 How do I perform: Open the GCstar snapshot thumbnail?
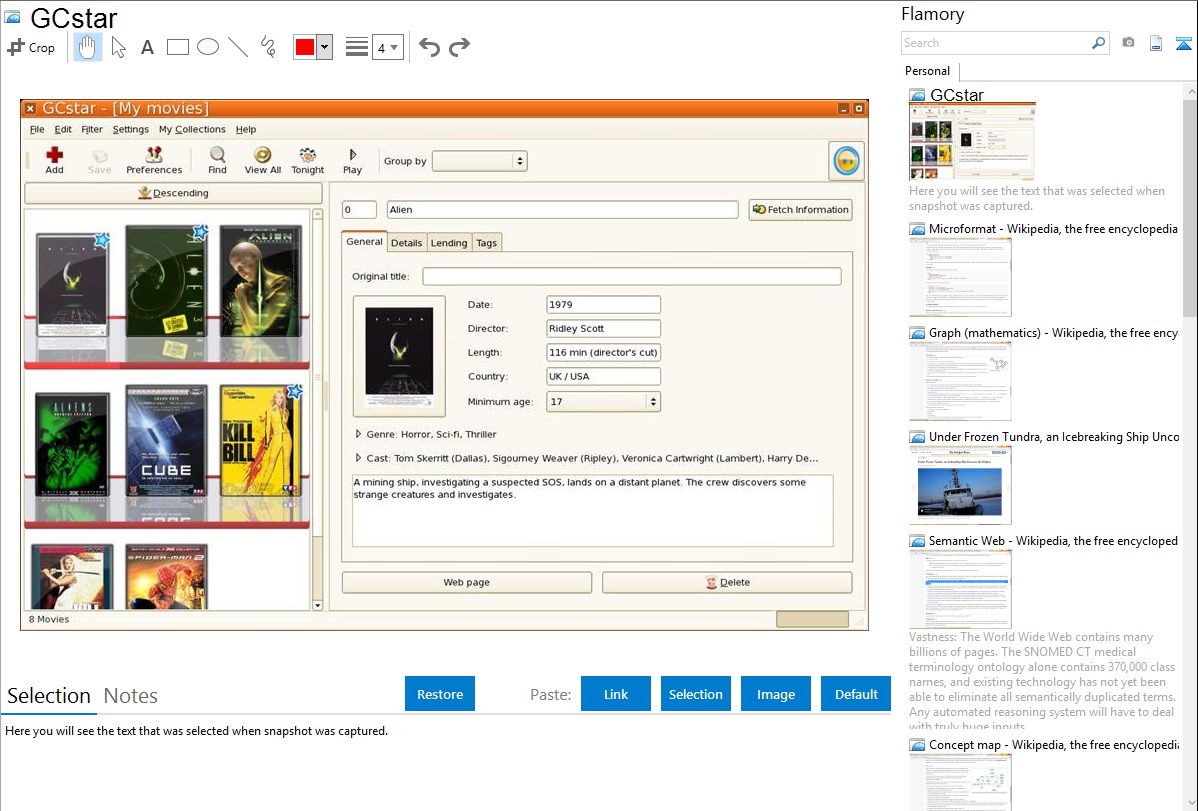click(x=972, y=142)
